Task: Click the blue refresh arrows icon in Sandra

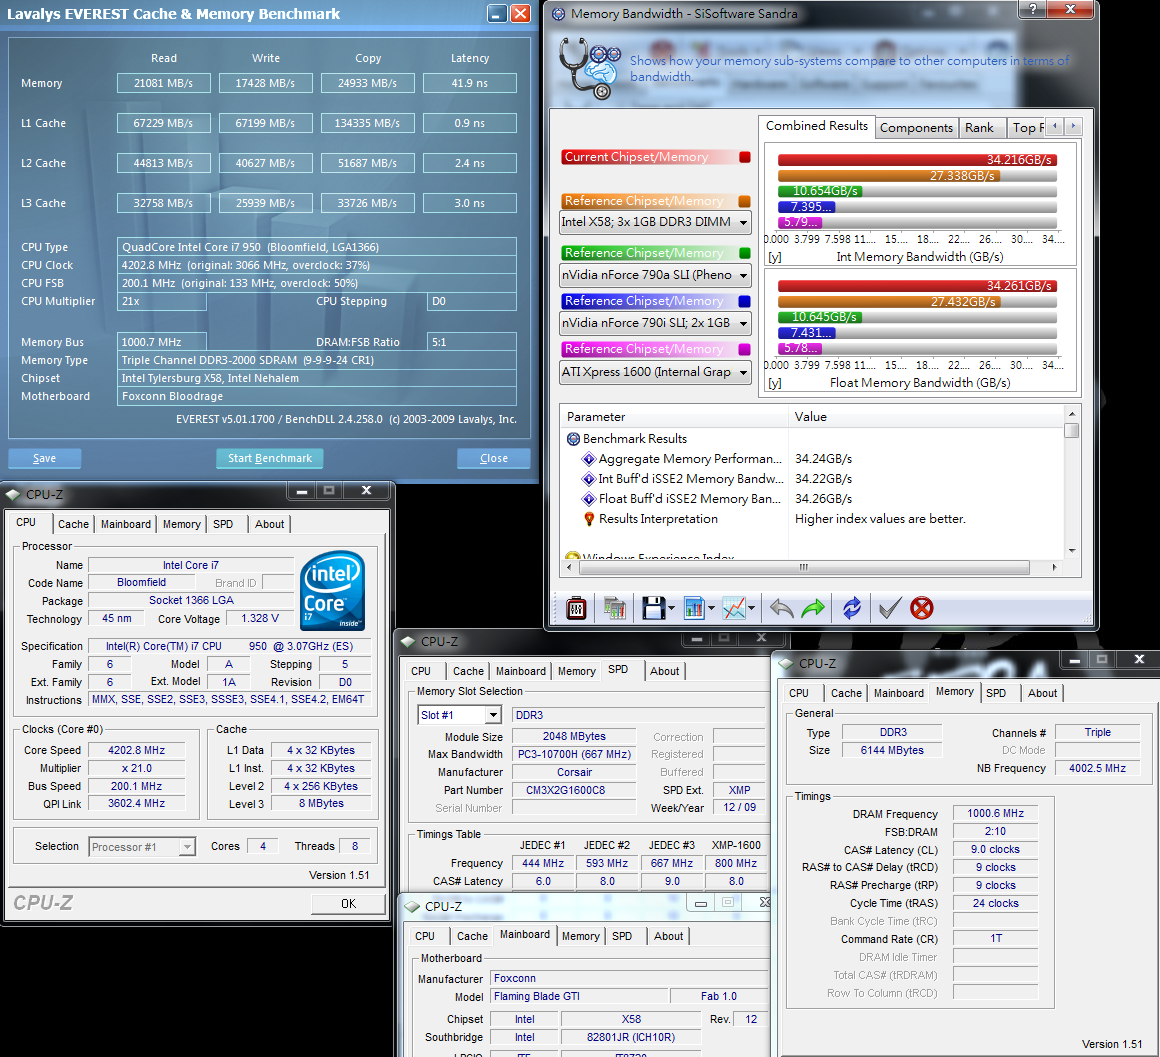Action: [x=852, y=609]
